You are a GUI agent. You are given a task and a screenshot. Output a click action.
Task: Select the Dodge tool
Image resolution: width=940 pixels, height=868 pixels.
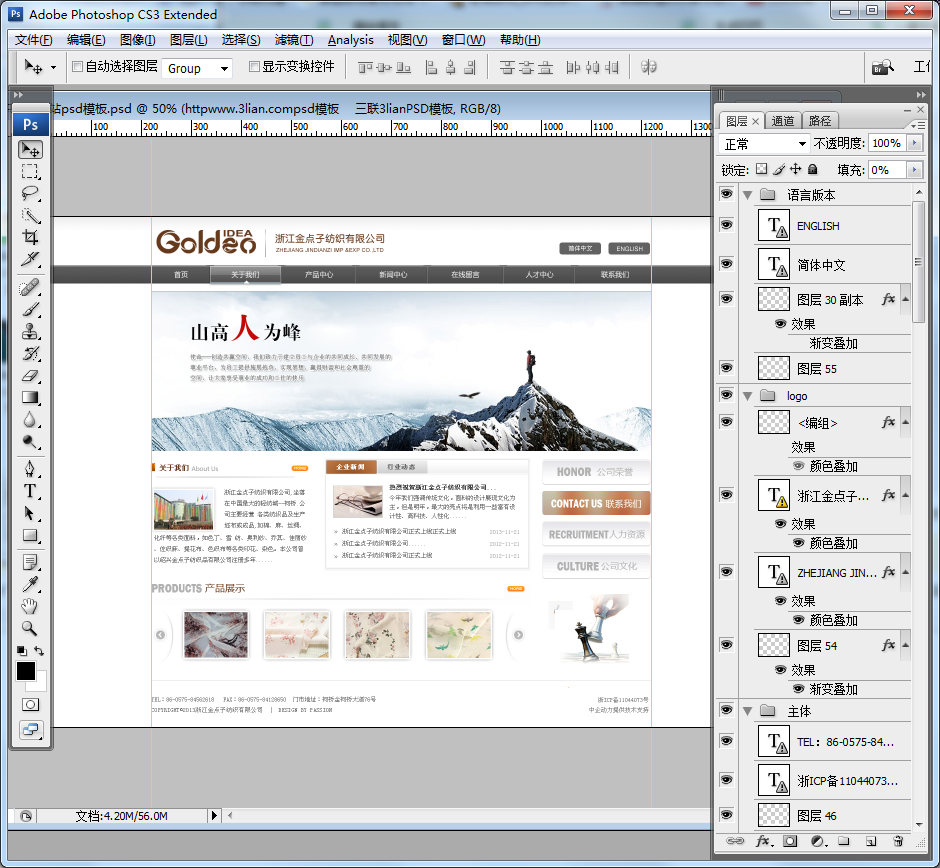[x=30, y=442]
